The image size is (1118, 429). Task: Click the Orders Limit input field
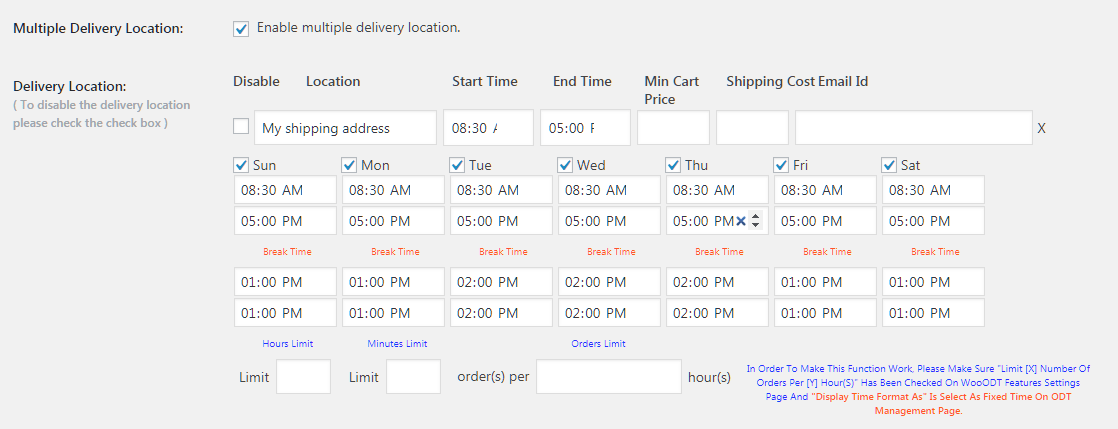click(608, 377)
